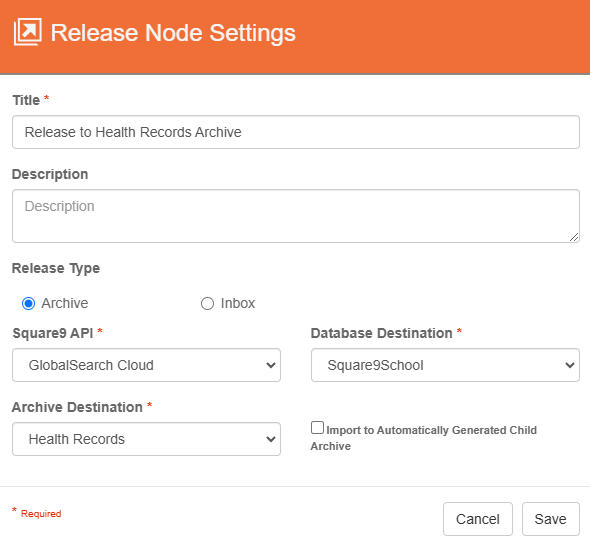The height and width of the screenshot is (547, 590).
Task: Click the Archive Destination chevron arrow
Action: 271,439
